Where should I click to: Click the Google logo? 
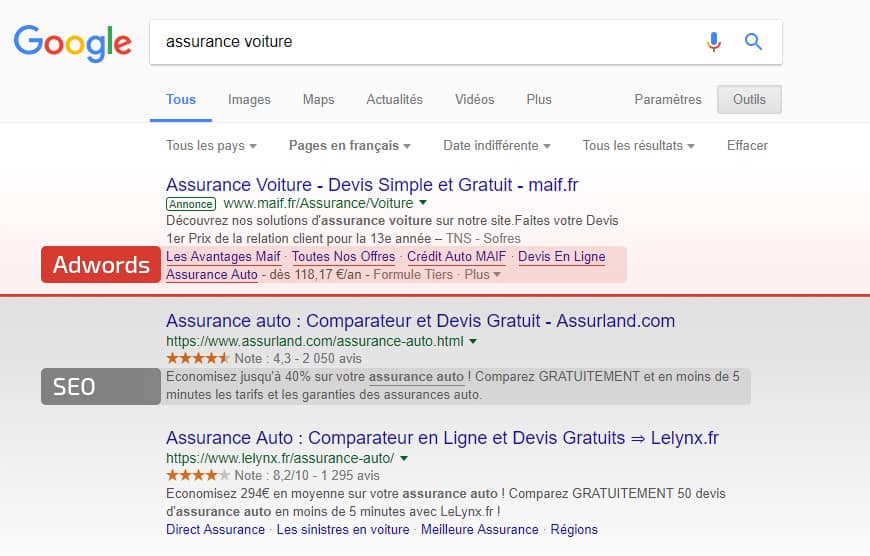(x=72, y=42)
